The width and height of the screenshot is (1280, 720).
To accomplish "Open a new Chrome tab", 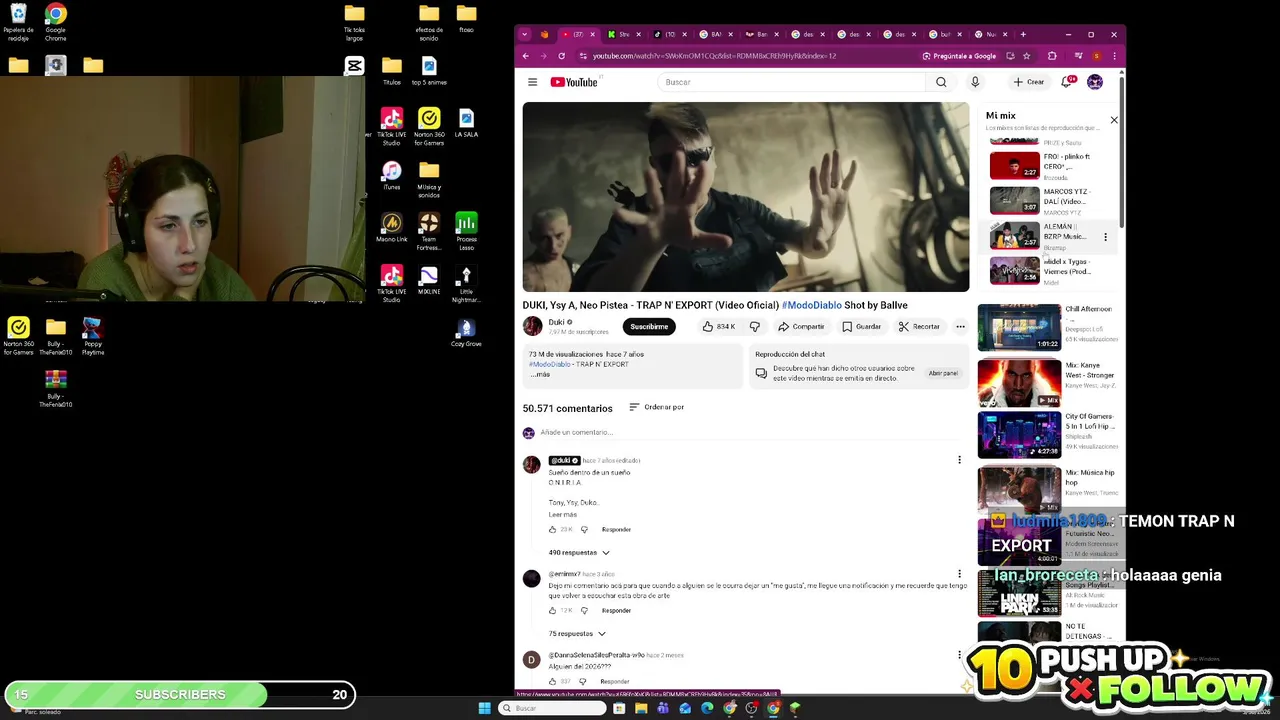I will pyautogui.click(x=1023, y=34).
